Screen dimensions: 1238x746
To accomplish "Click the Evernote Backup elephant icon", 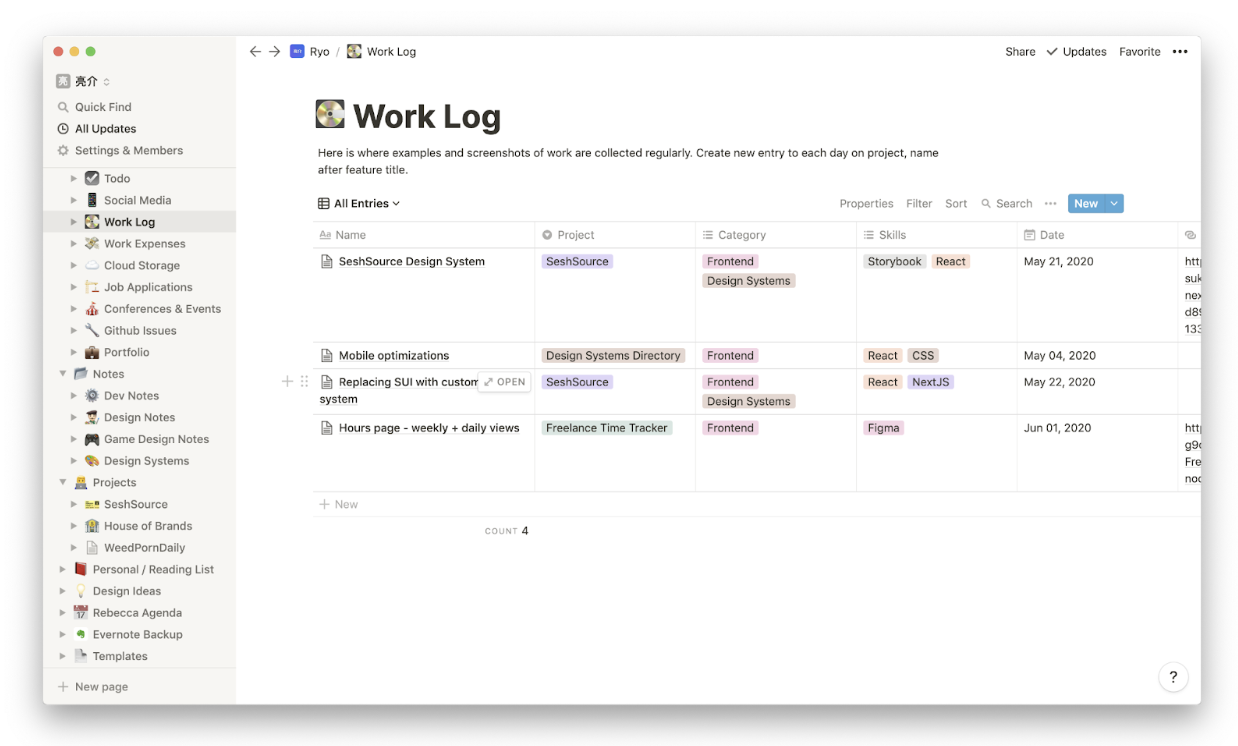I will pos(81,634).
